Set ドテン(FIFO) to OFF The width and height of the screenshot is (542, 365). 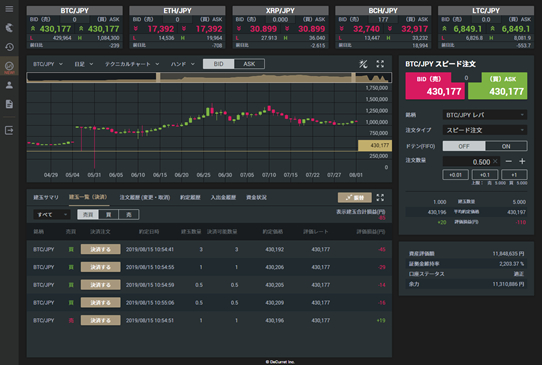464,146
